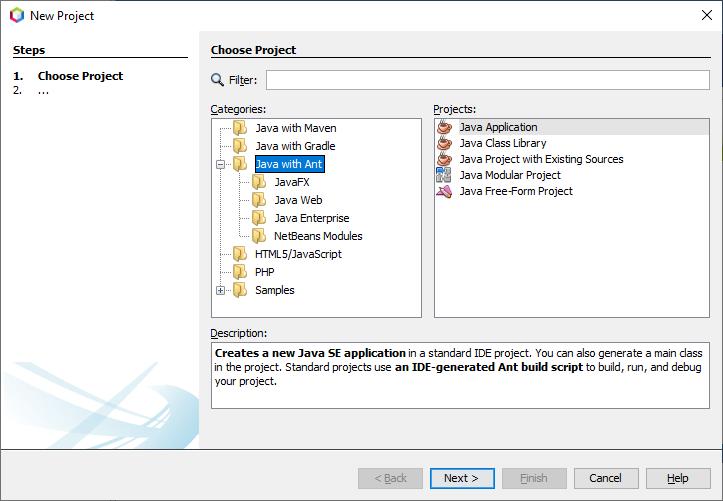Click the Java with Maven folder icon
Image resolution: width=723 pixels, height=501 pixels.
240,128
